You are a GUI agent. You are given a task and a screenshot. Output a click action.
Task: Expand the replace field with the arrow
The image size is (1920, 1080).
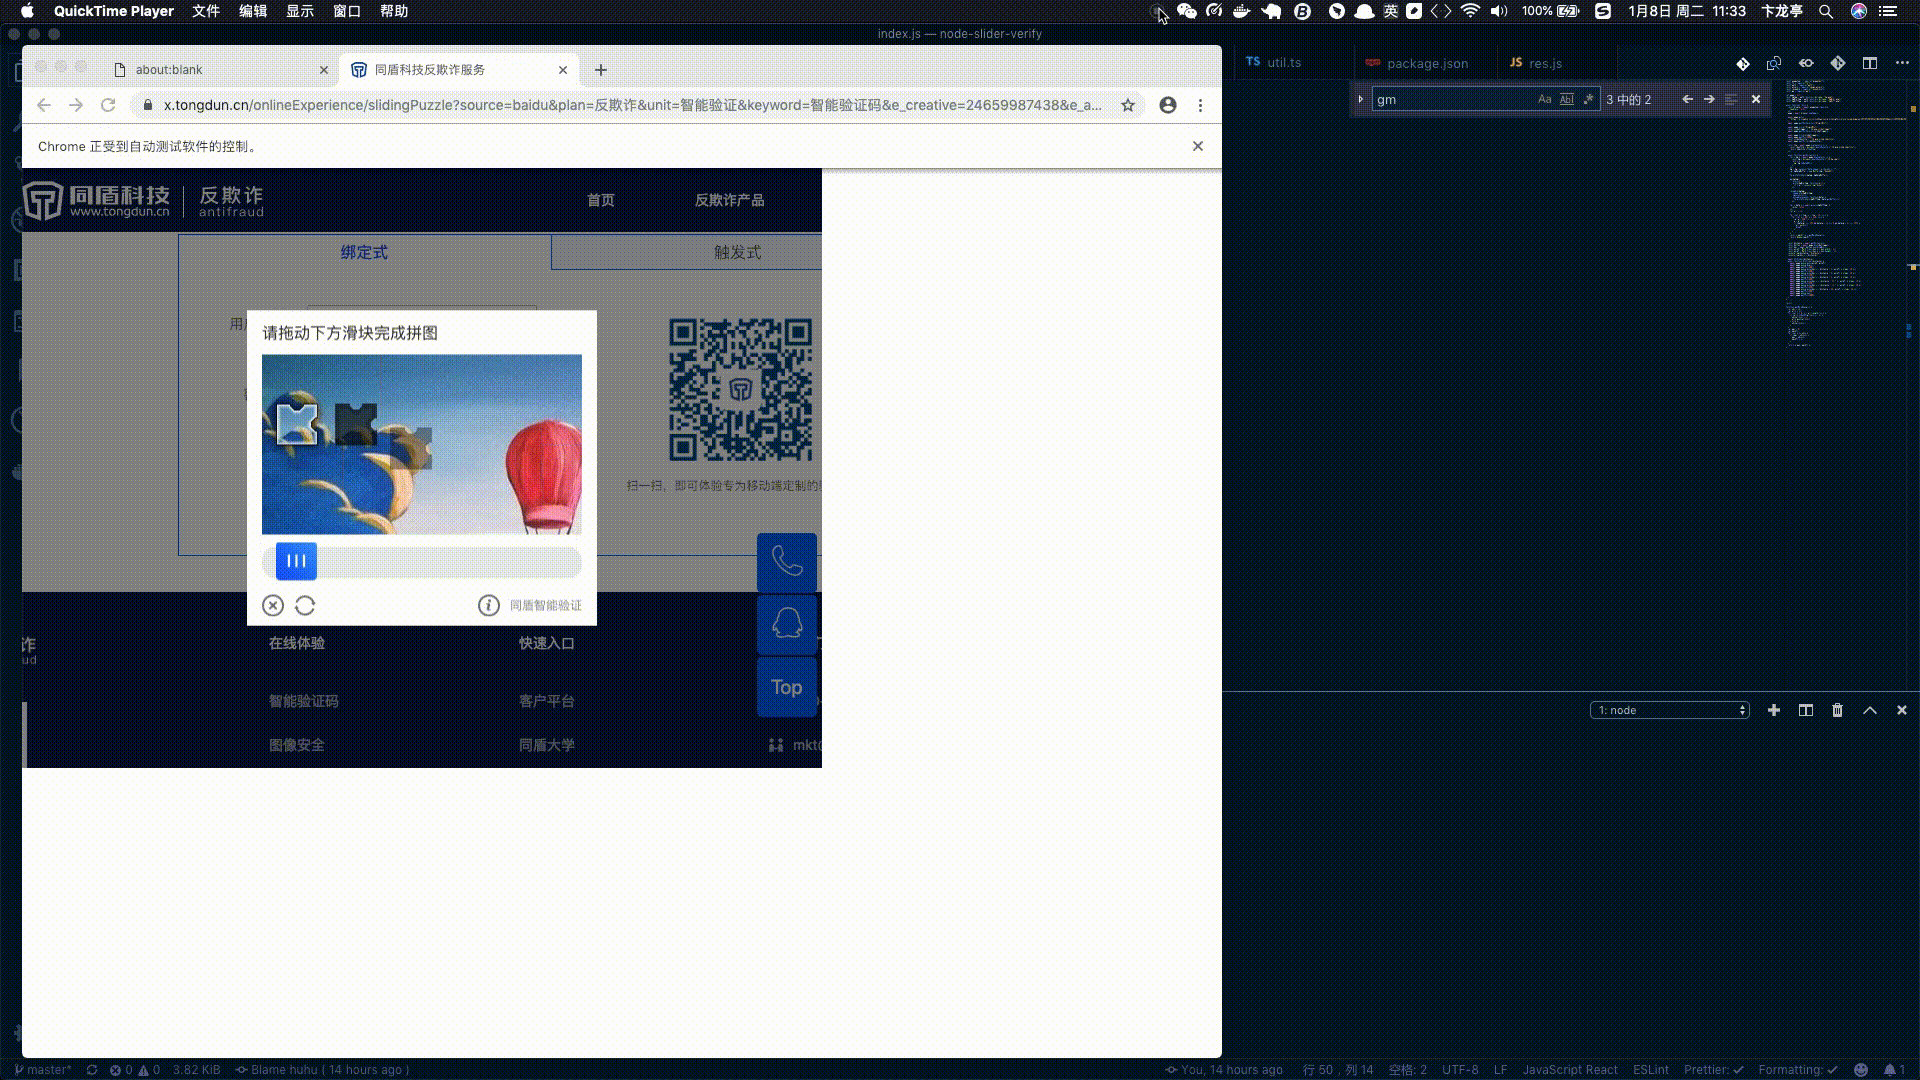tap(1360, 99)
